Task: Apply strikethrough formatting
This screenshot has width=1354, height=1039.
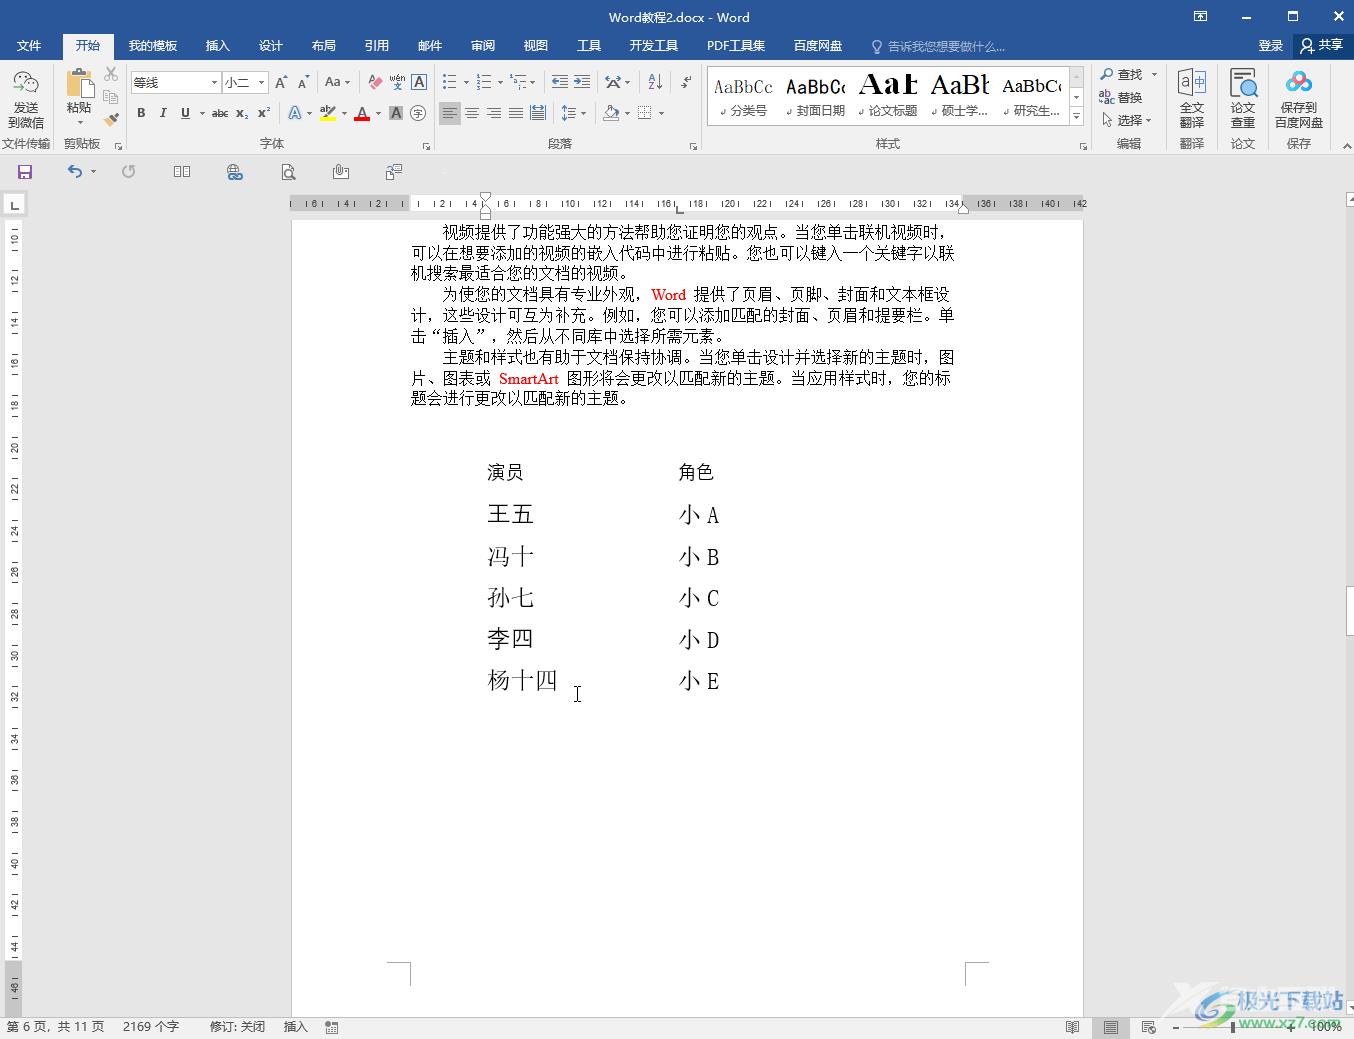Action: click(220, 113)
